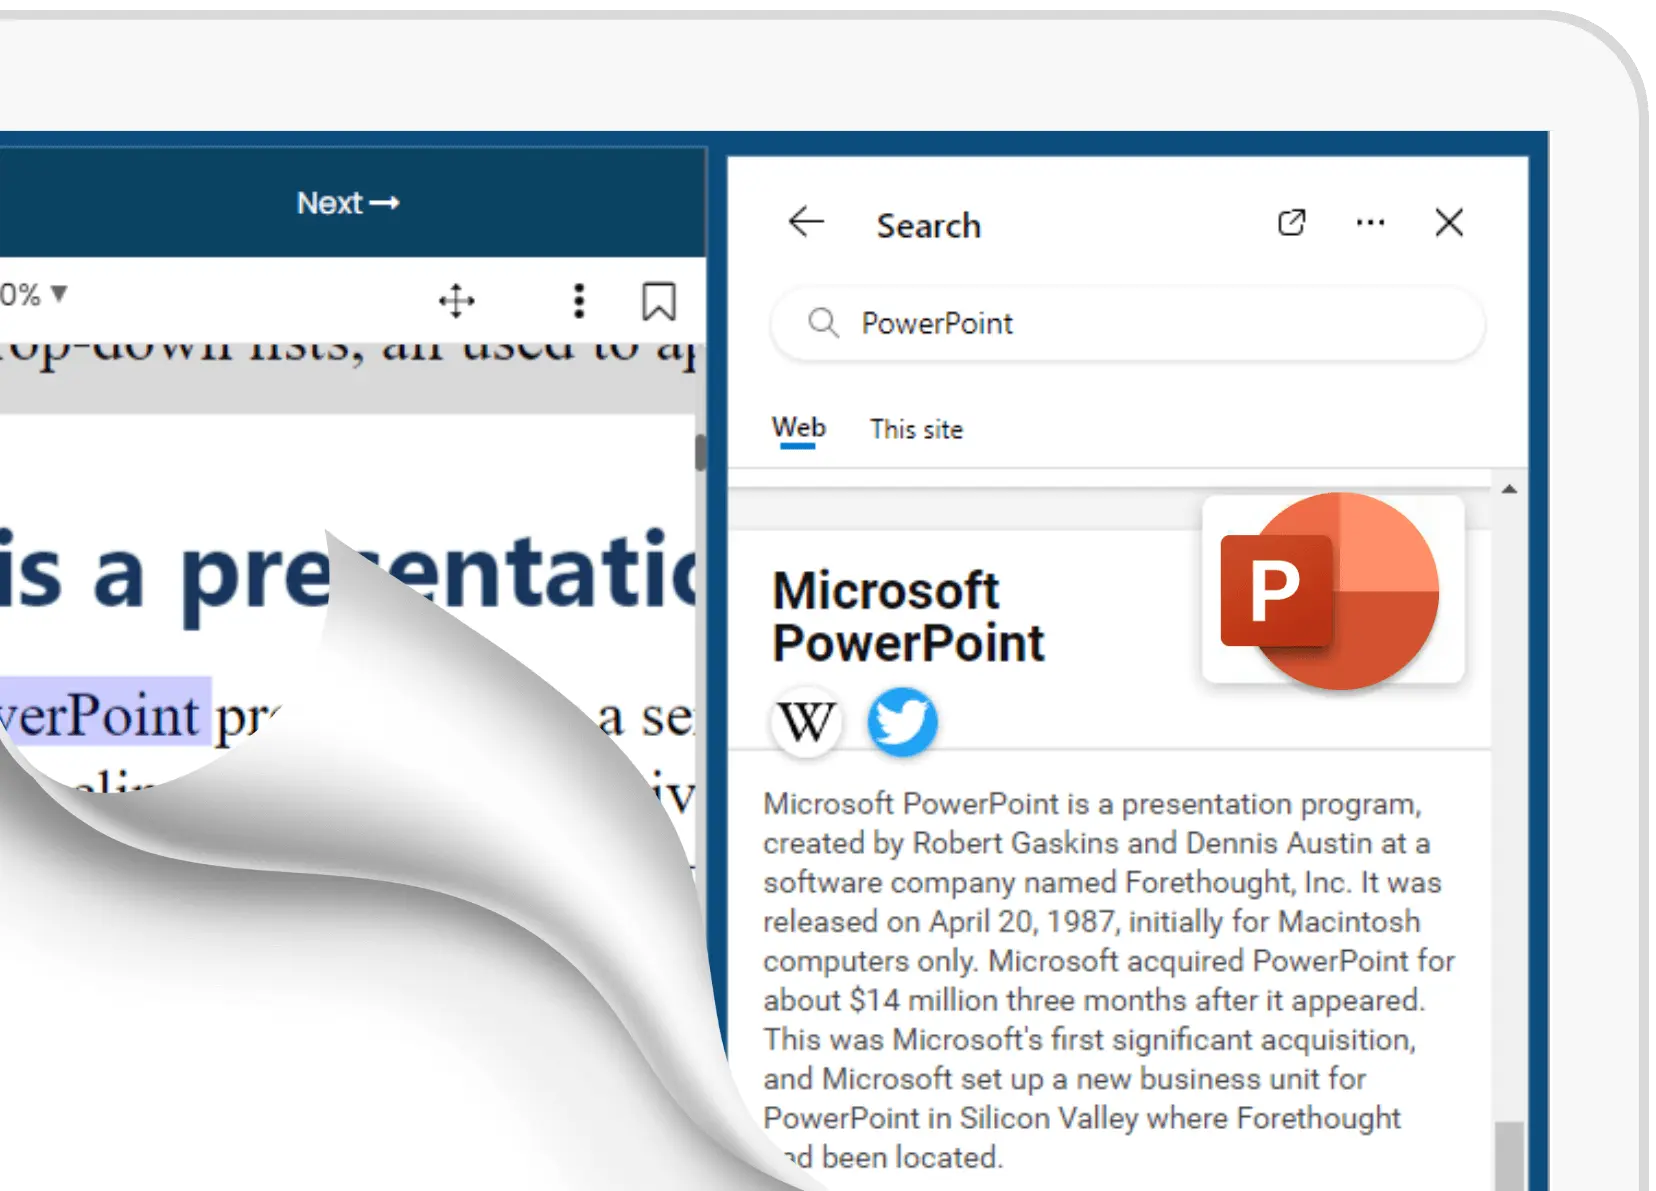Image resolution: width=1656 pixels, height=1191 pixels.
Task: Open the Twitter profile icon
Action: [x=902, y=721]
